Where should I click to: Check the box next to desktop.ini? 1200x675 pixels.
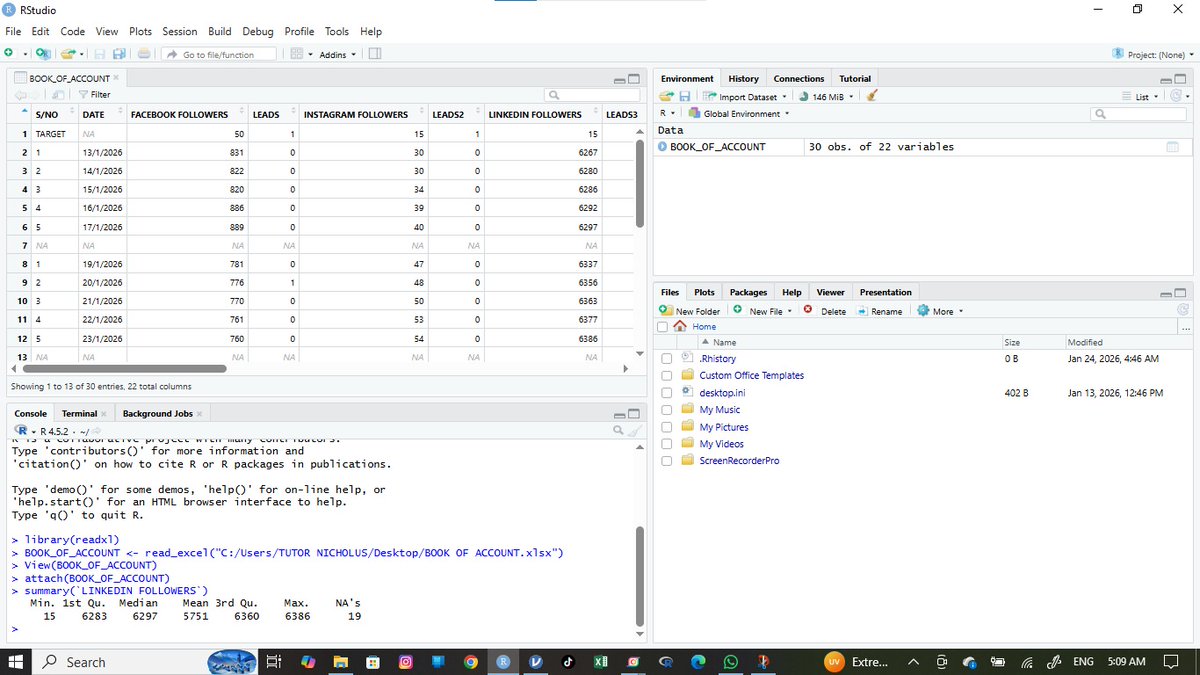click(666, 393)
